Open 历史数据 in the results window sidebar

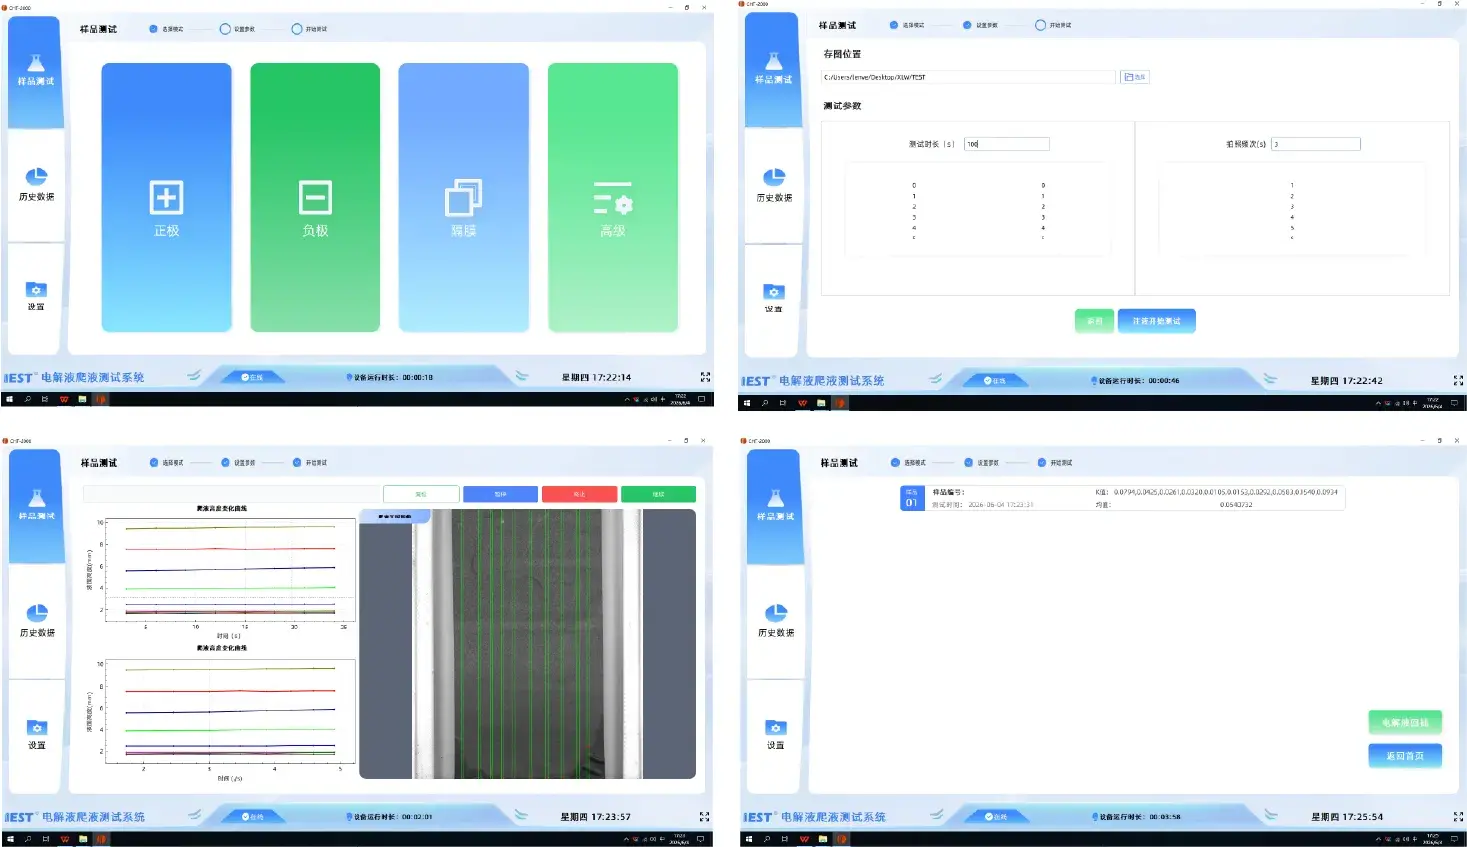click(x=775, y=620)
